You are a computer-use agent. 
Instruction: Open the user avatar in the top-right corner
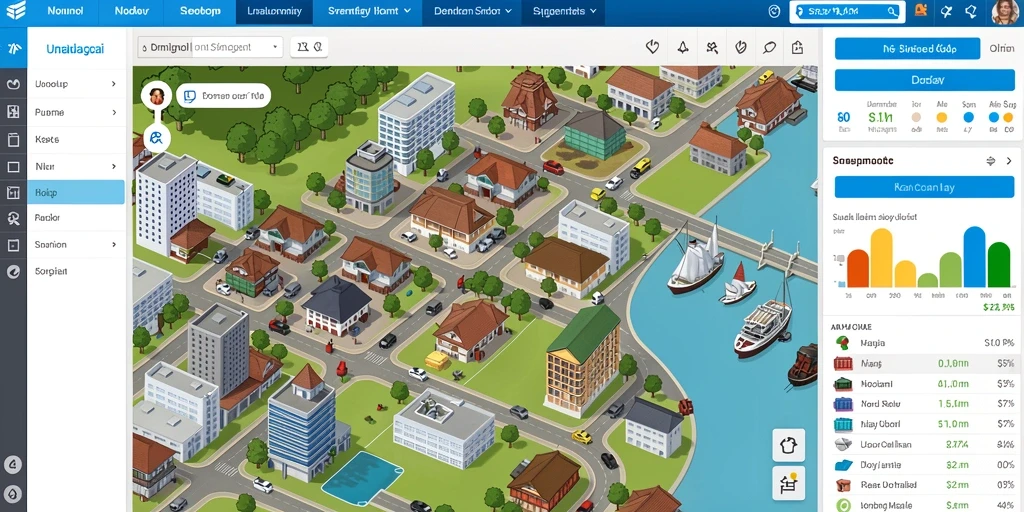(1004, 12)
